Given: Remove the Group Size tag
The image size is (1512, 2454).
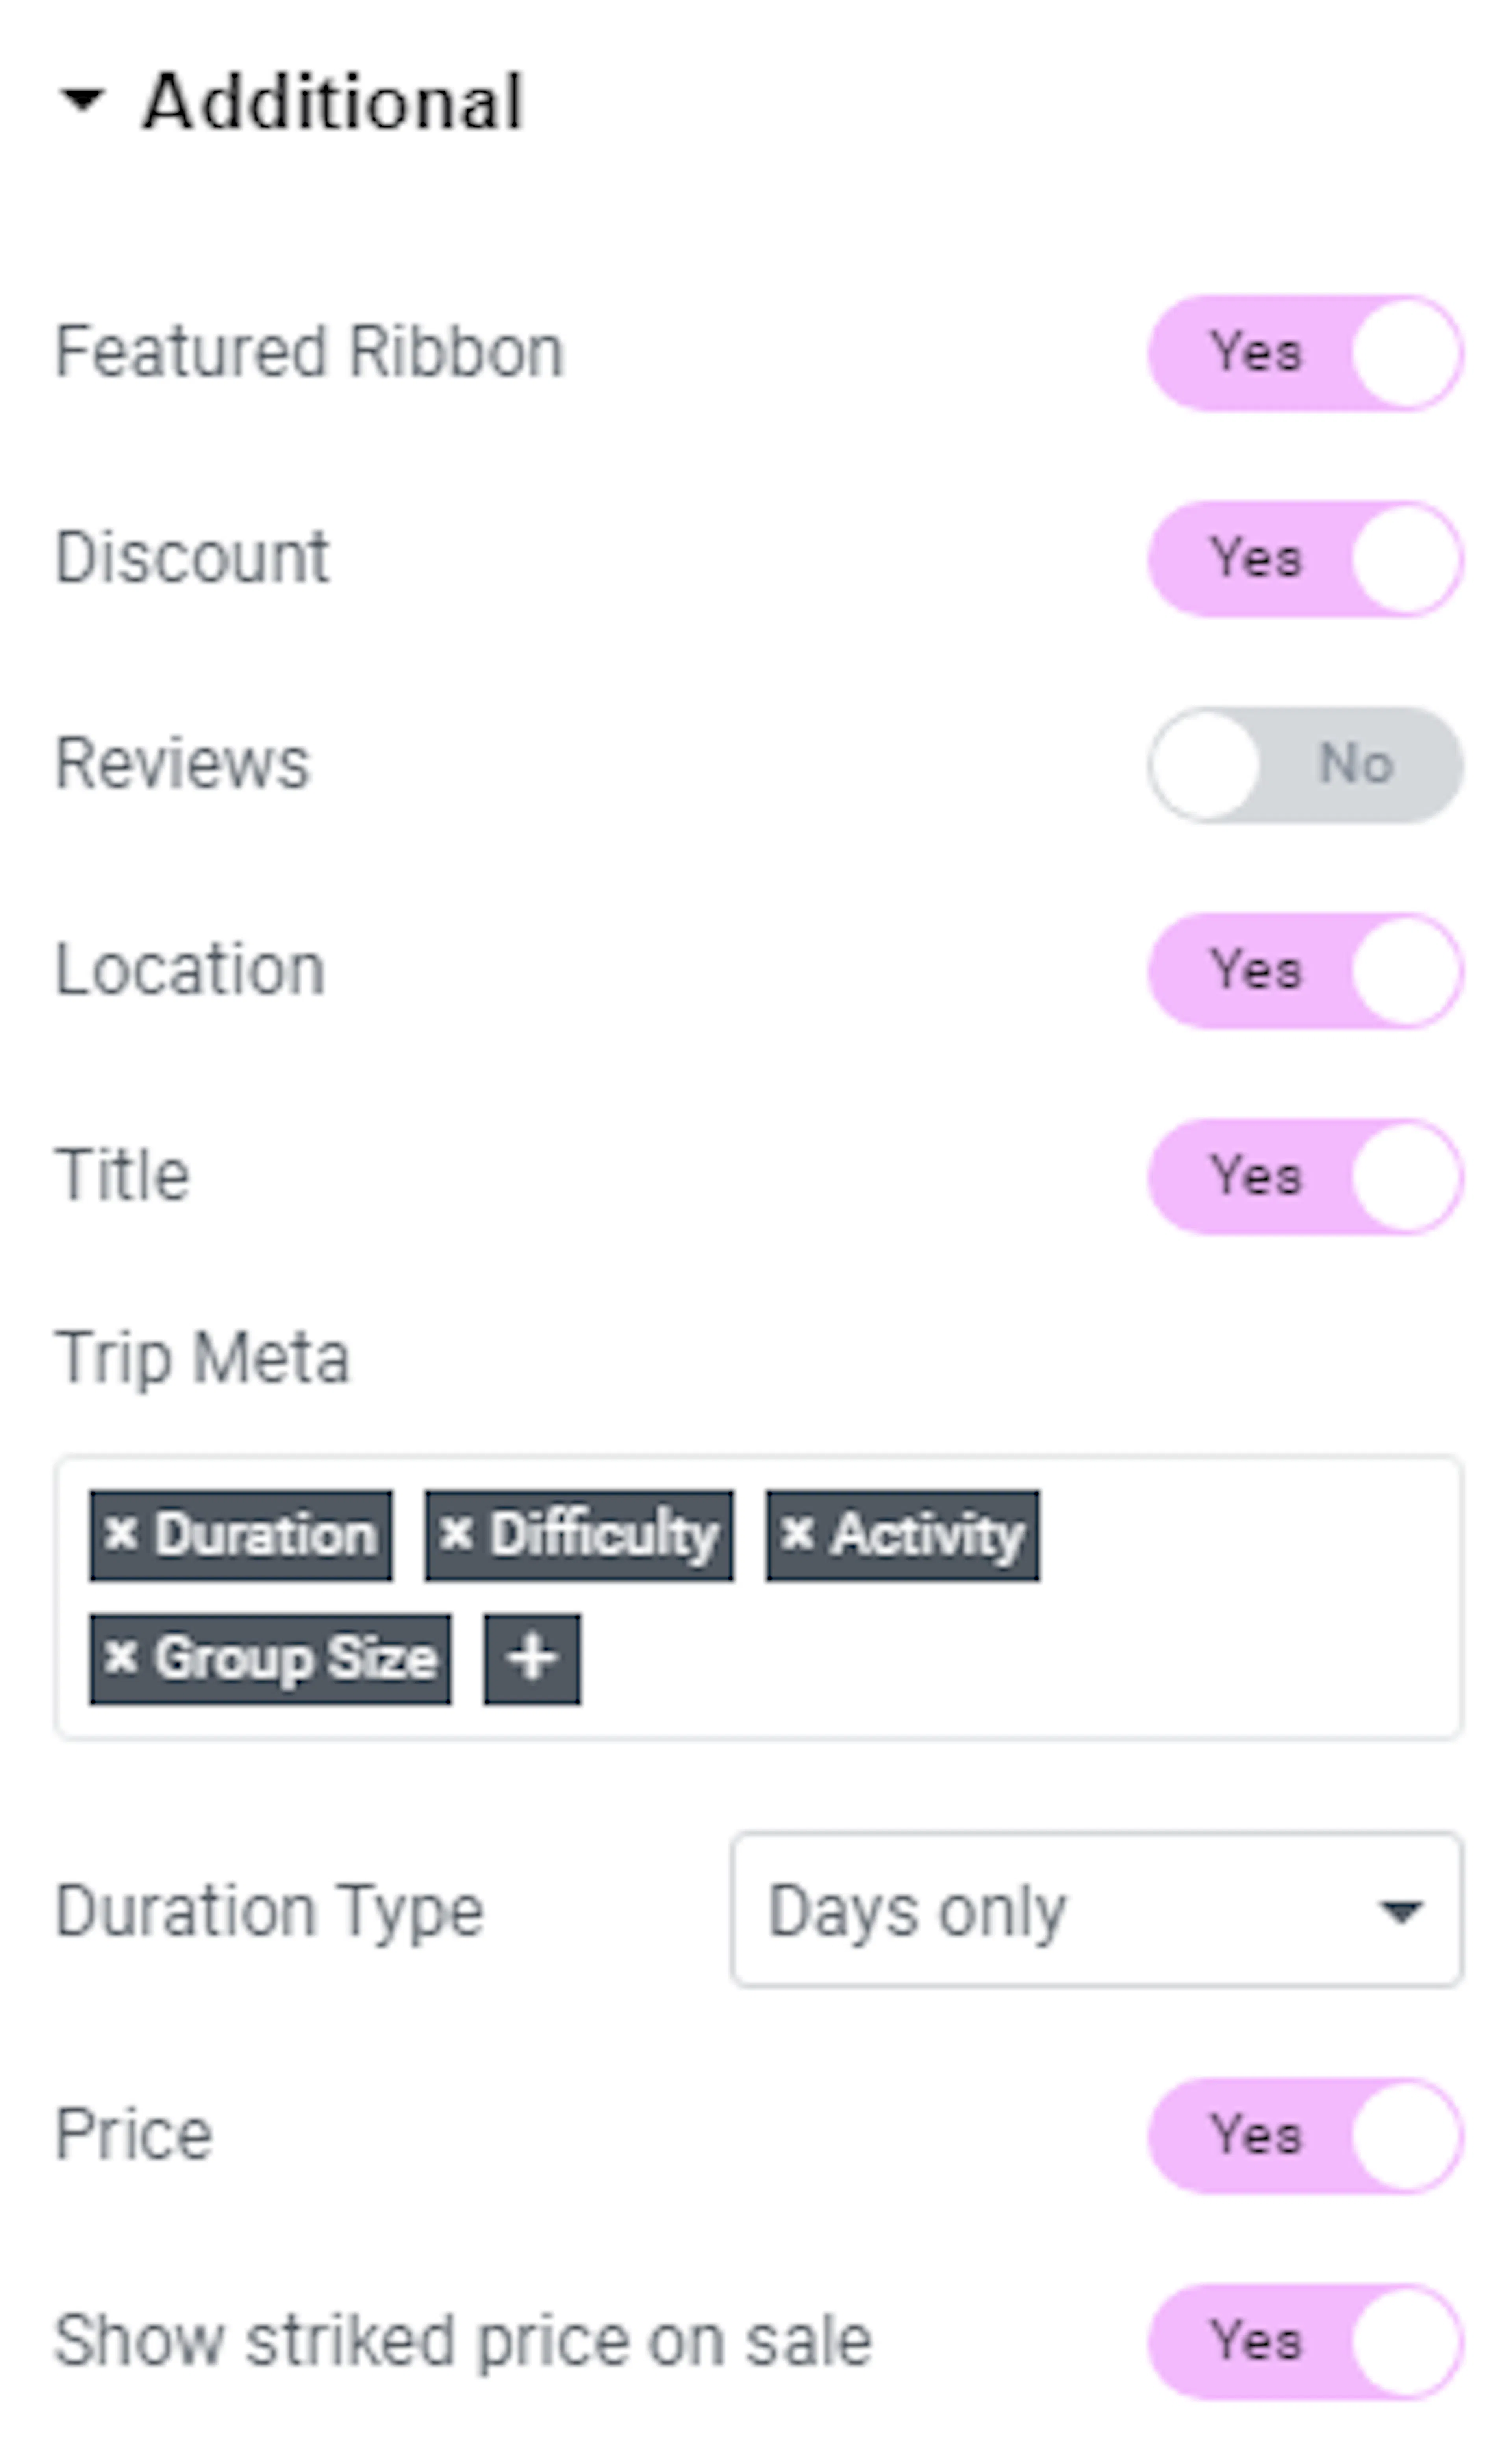Looking at the screenshot, I should [x=121, y=1657].
